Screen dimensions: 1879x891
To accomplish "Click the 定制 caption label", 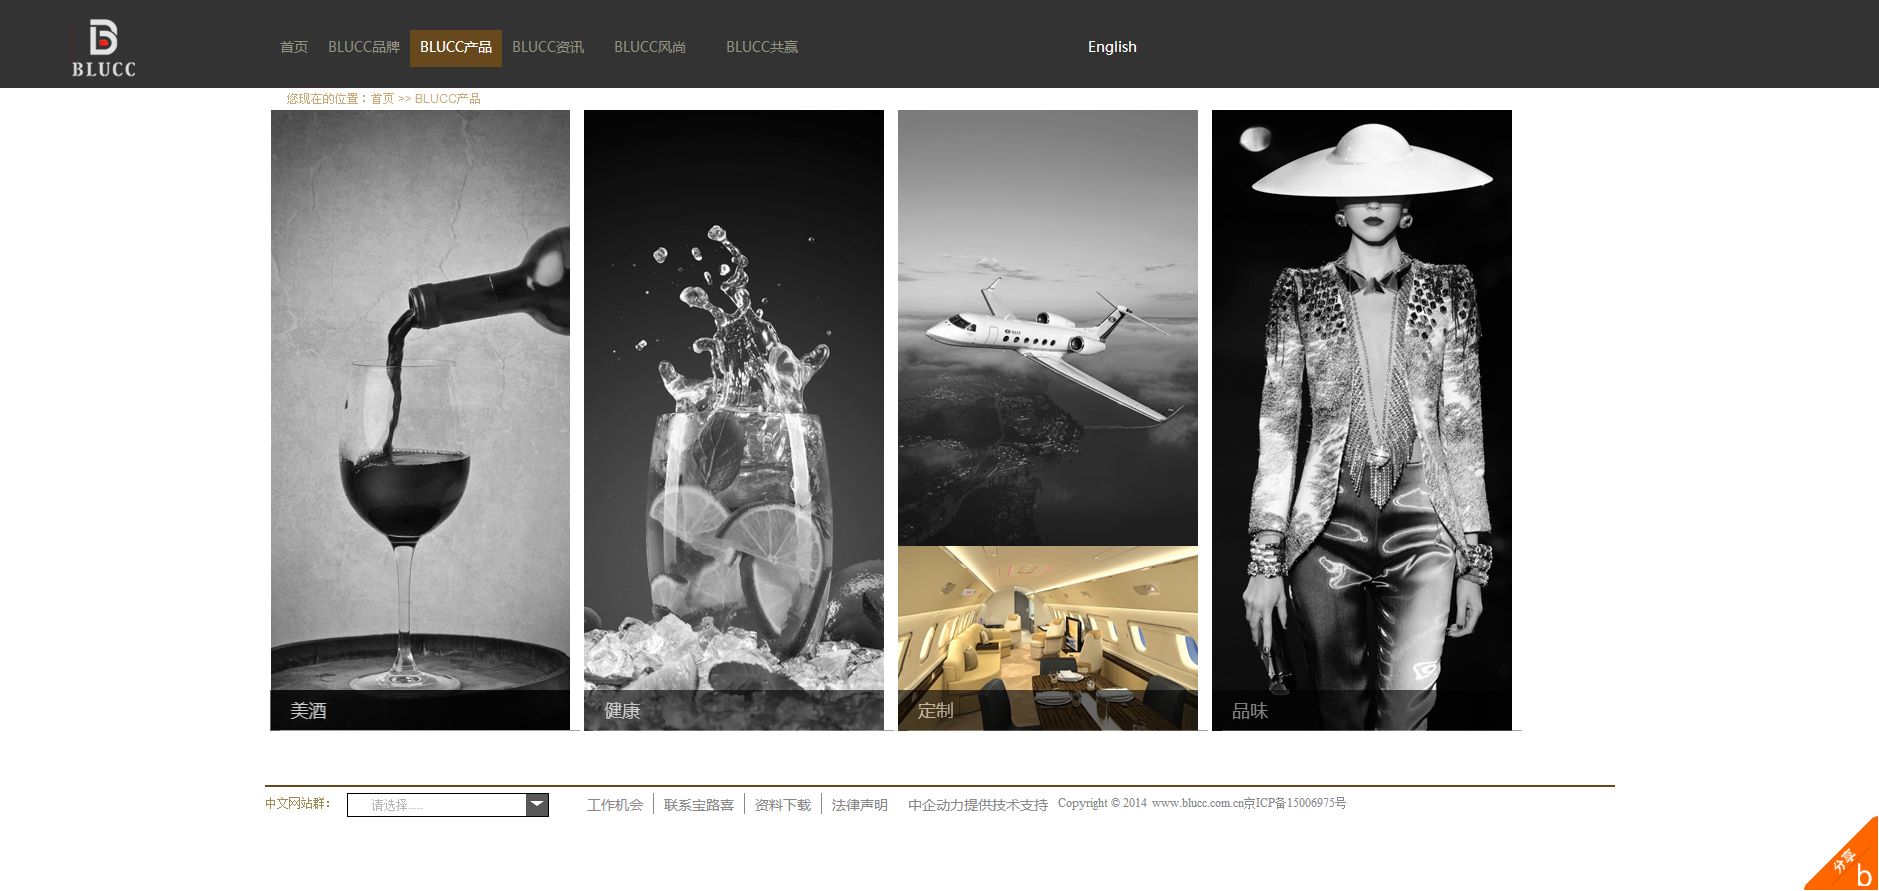I will pos(936,711).
